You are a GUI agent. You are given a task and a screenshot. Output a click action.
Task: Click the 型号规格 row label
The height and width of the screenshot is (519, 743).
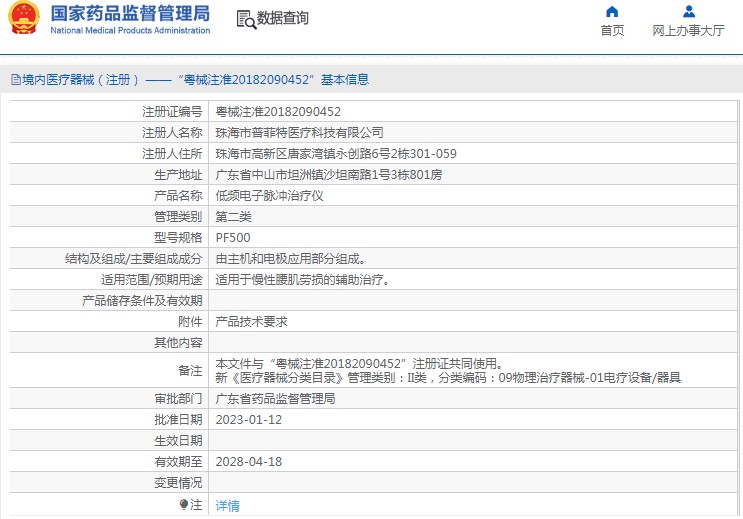(x=178, y=237)
